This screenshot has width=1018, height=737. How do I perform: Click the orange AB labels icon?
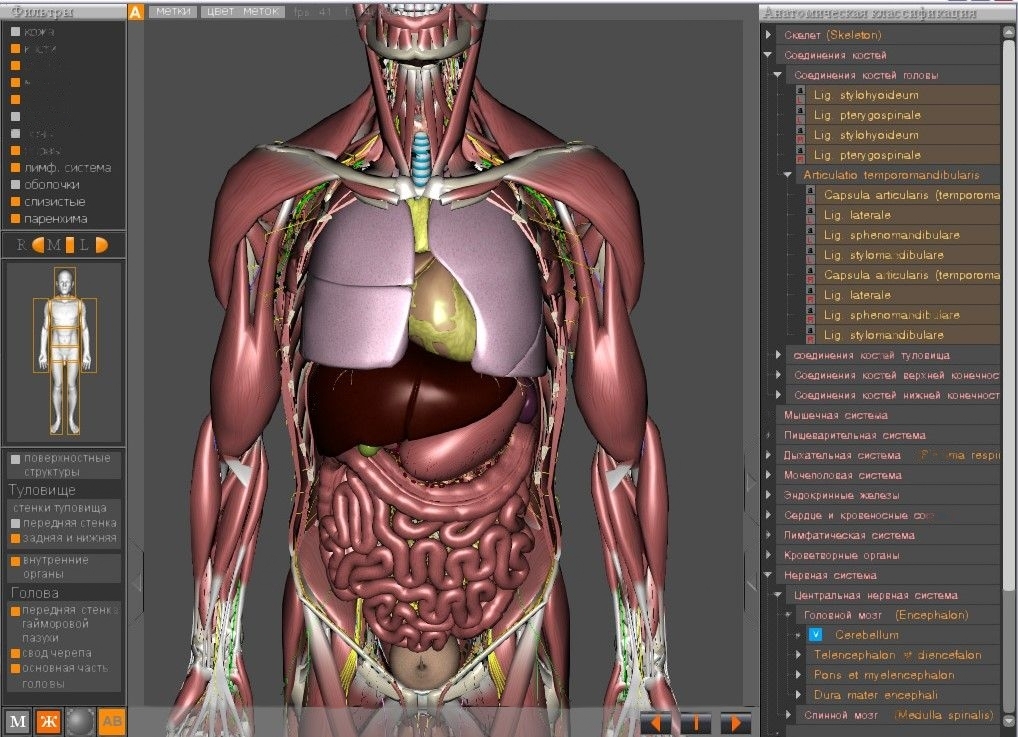[112, 721]
